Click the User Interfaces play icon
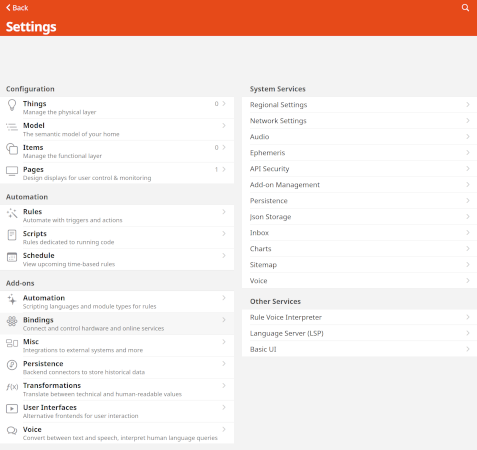 coord(12,409)
